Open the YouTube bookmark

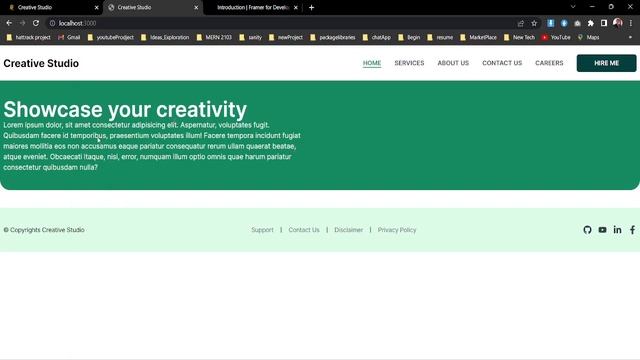pyautogui.click(x=556, y=37)
